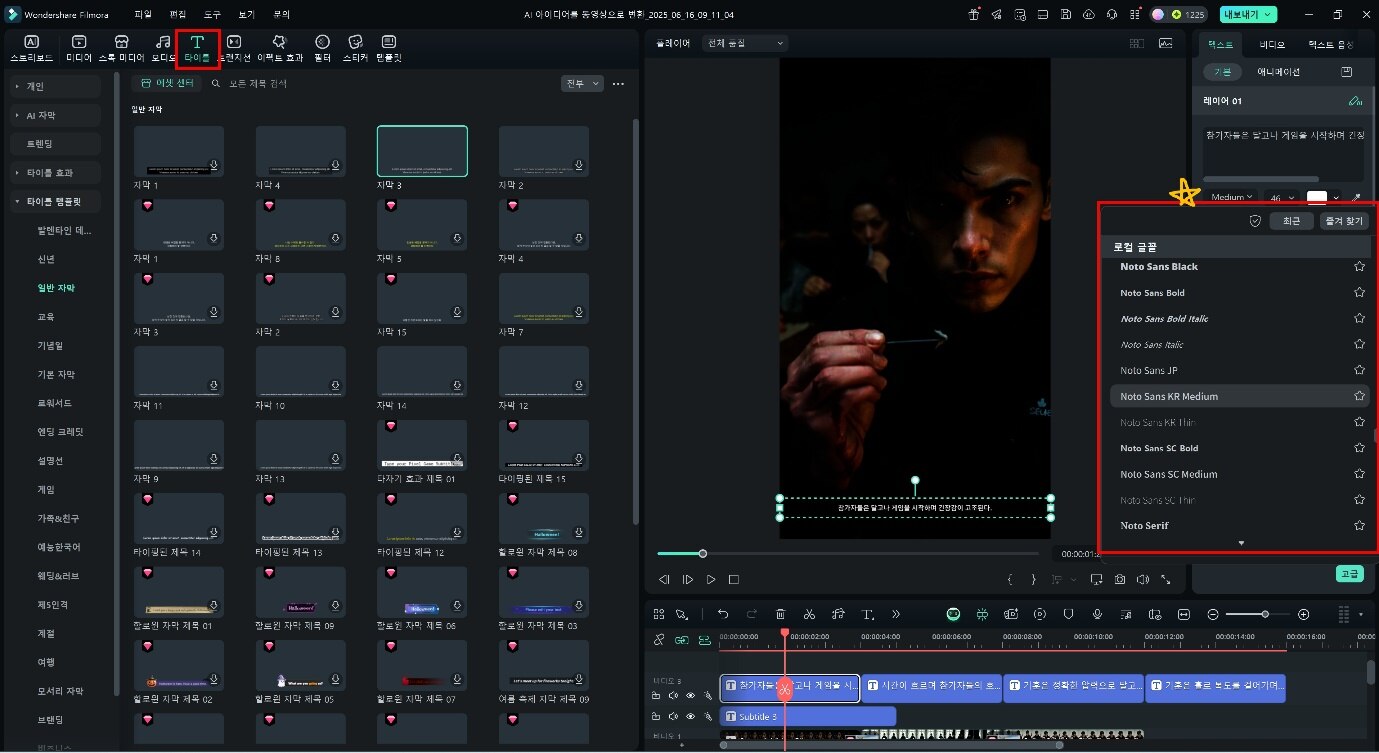
Task: Open the Medium font weight dropdown
Action: tap(1231, 198)
